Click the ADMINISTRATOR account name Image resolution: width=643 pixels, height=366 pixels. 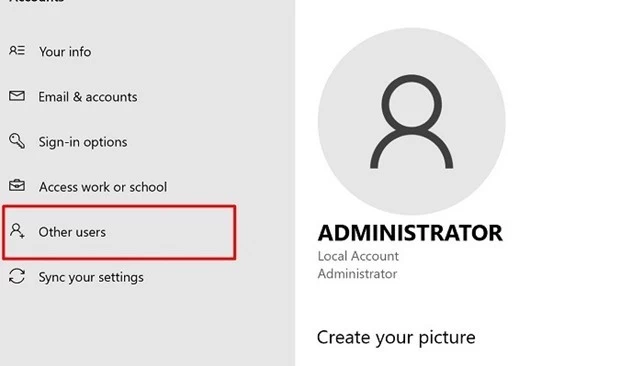[x=410, y=233]
